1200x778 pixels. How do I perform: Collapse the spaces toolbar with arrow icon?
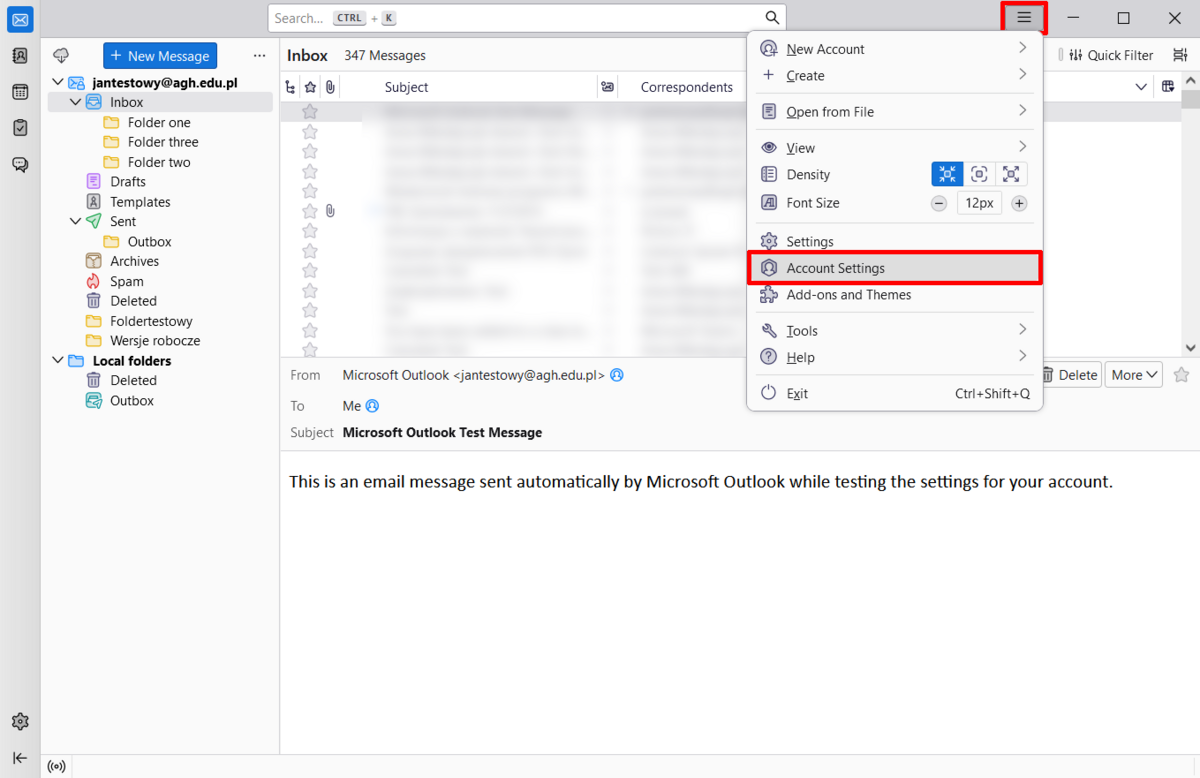click(x=20, y=757)
